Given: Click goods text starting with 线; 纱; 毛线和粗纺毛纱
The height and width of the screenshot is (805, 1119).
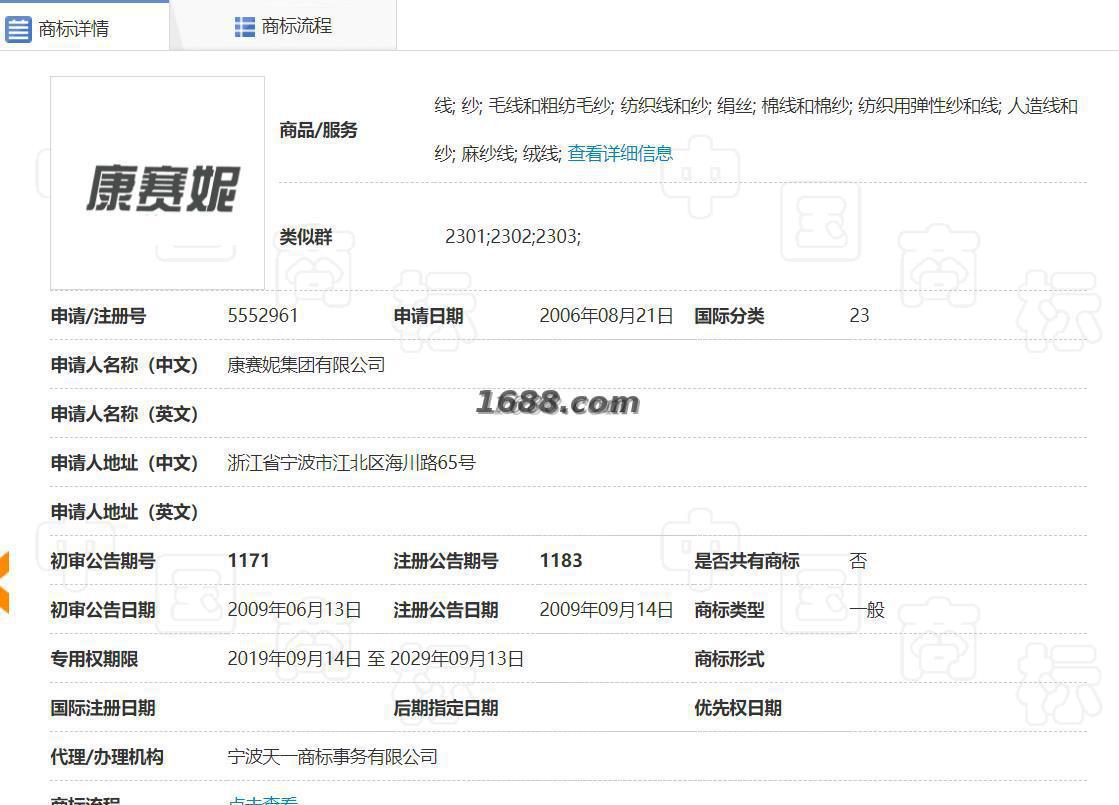Looking at the screenshot, I should (756, 129).
